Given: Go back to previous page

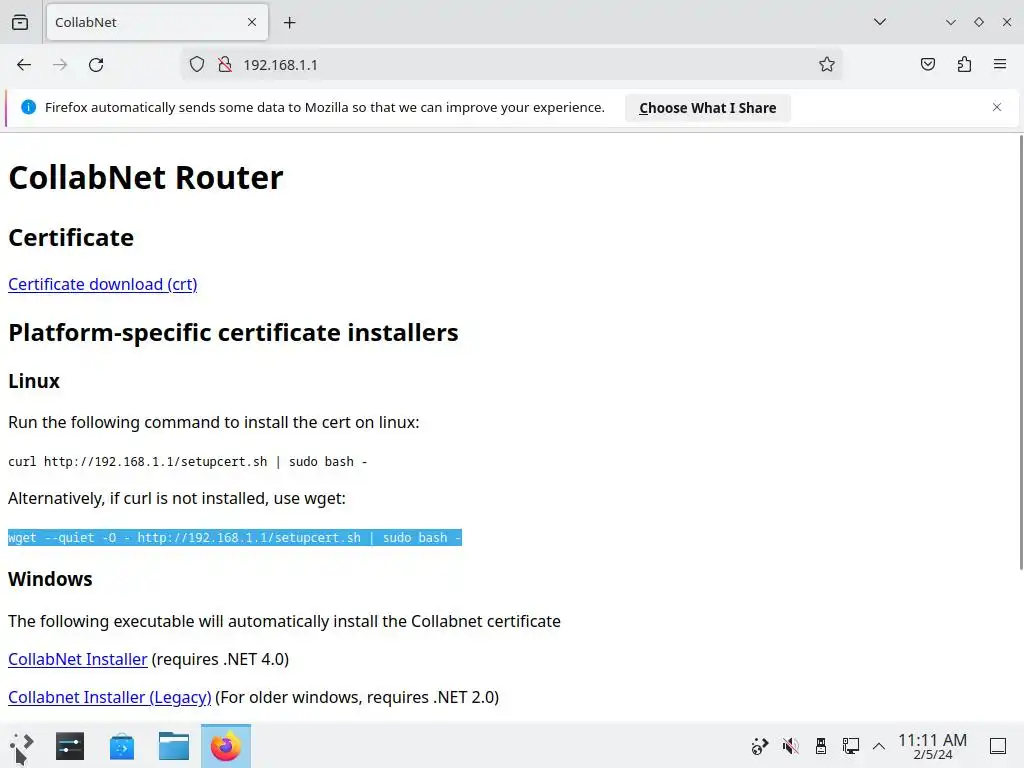Looking at the screenshot, I should pos(24,65).
